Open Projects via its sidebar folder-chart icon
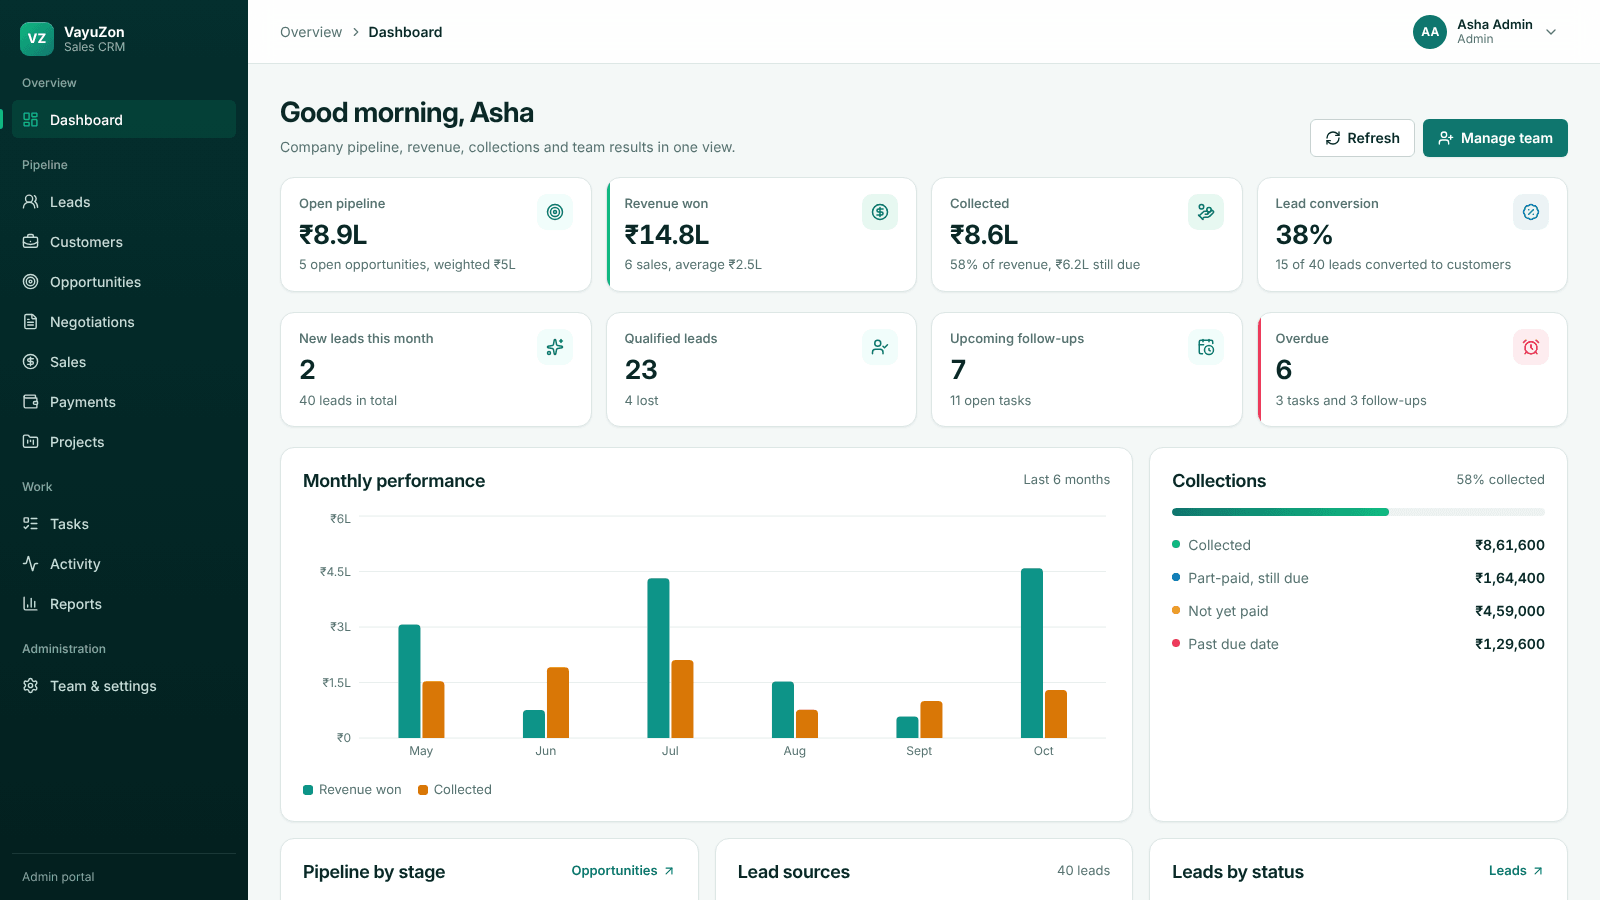Image resolution: width=1600 pixels, height=900 pixels. (x=31, y=442)
